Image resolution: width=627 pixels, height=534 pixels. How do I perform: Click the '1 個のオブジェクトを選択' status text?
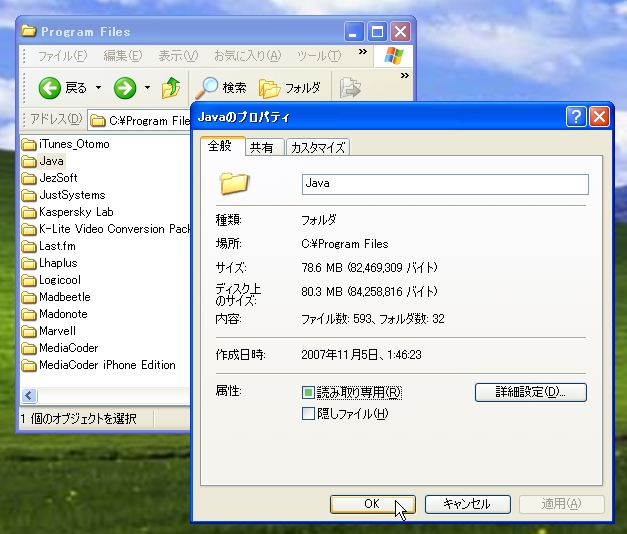coord(79,418)
